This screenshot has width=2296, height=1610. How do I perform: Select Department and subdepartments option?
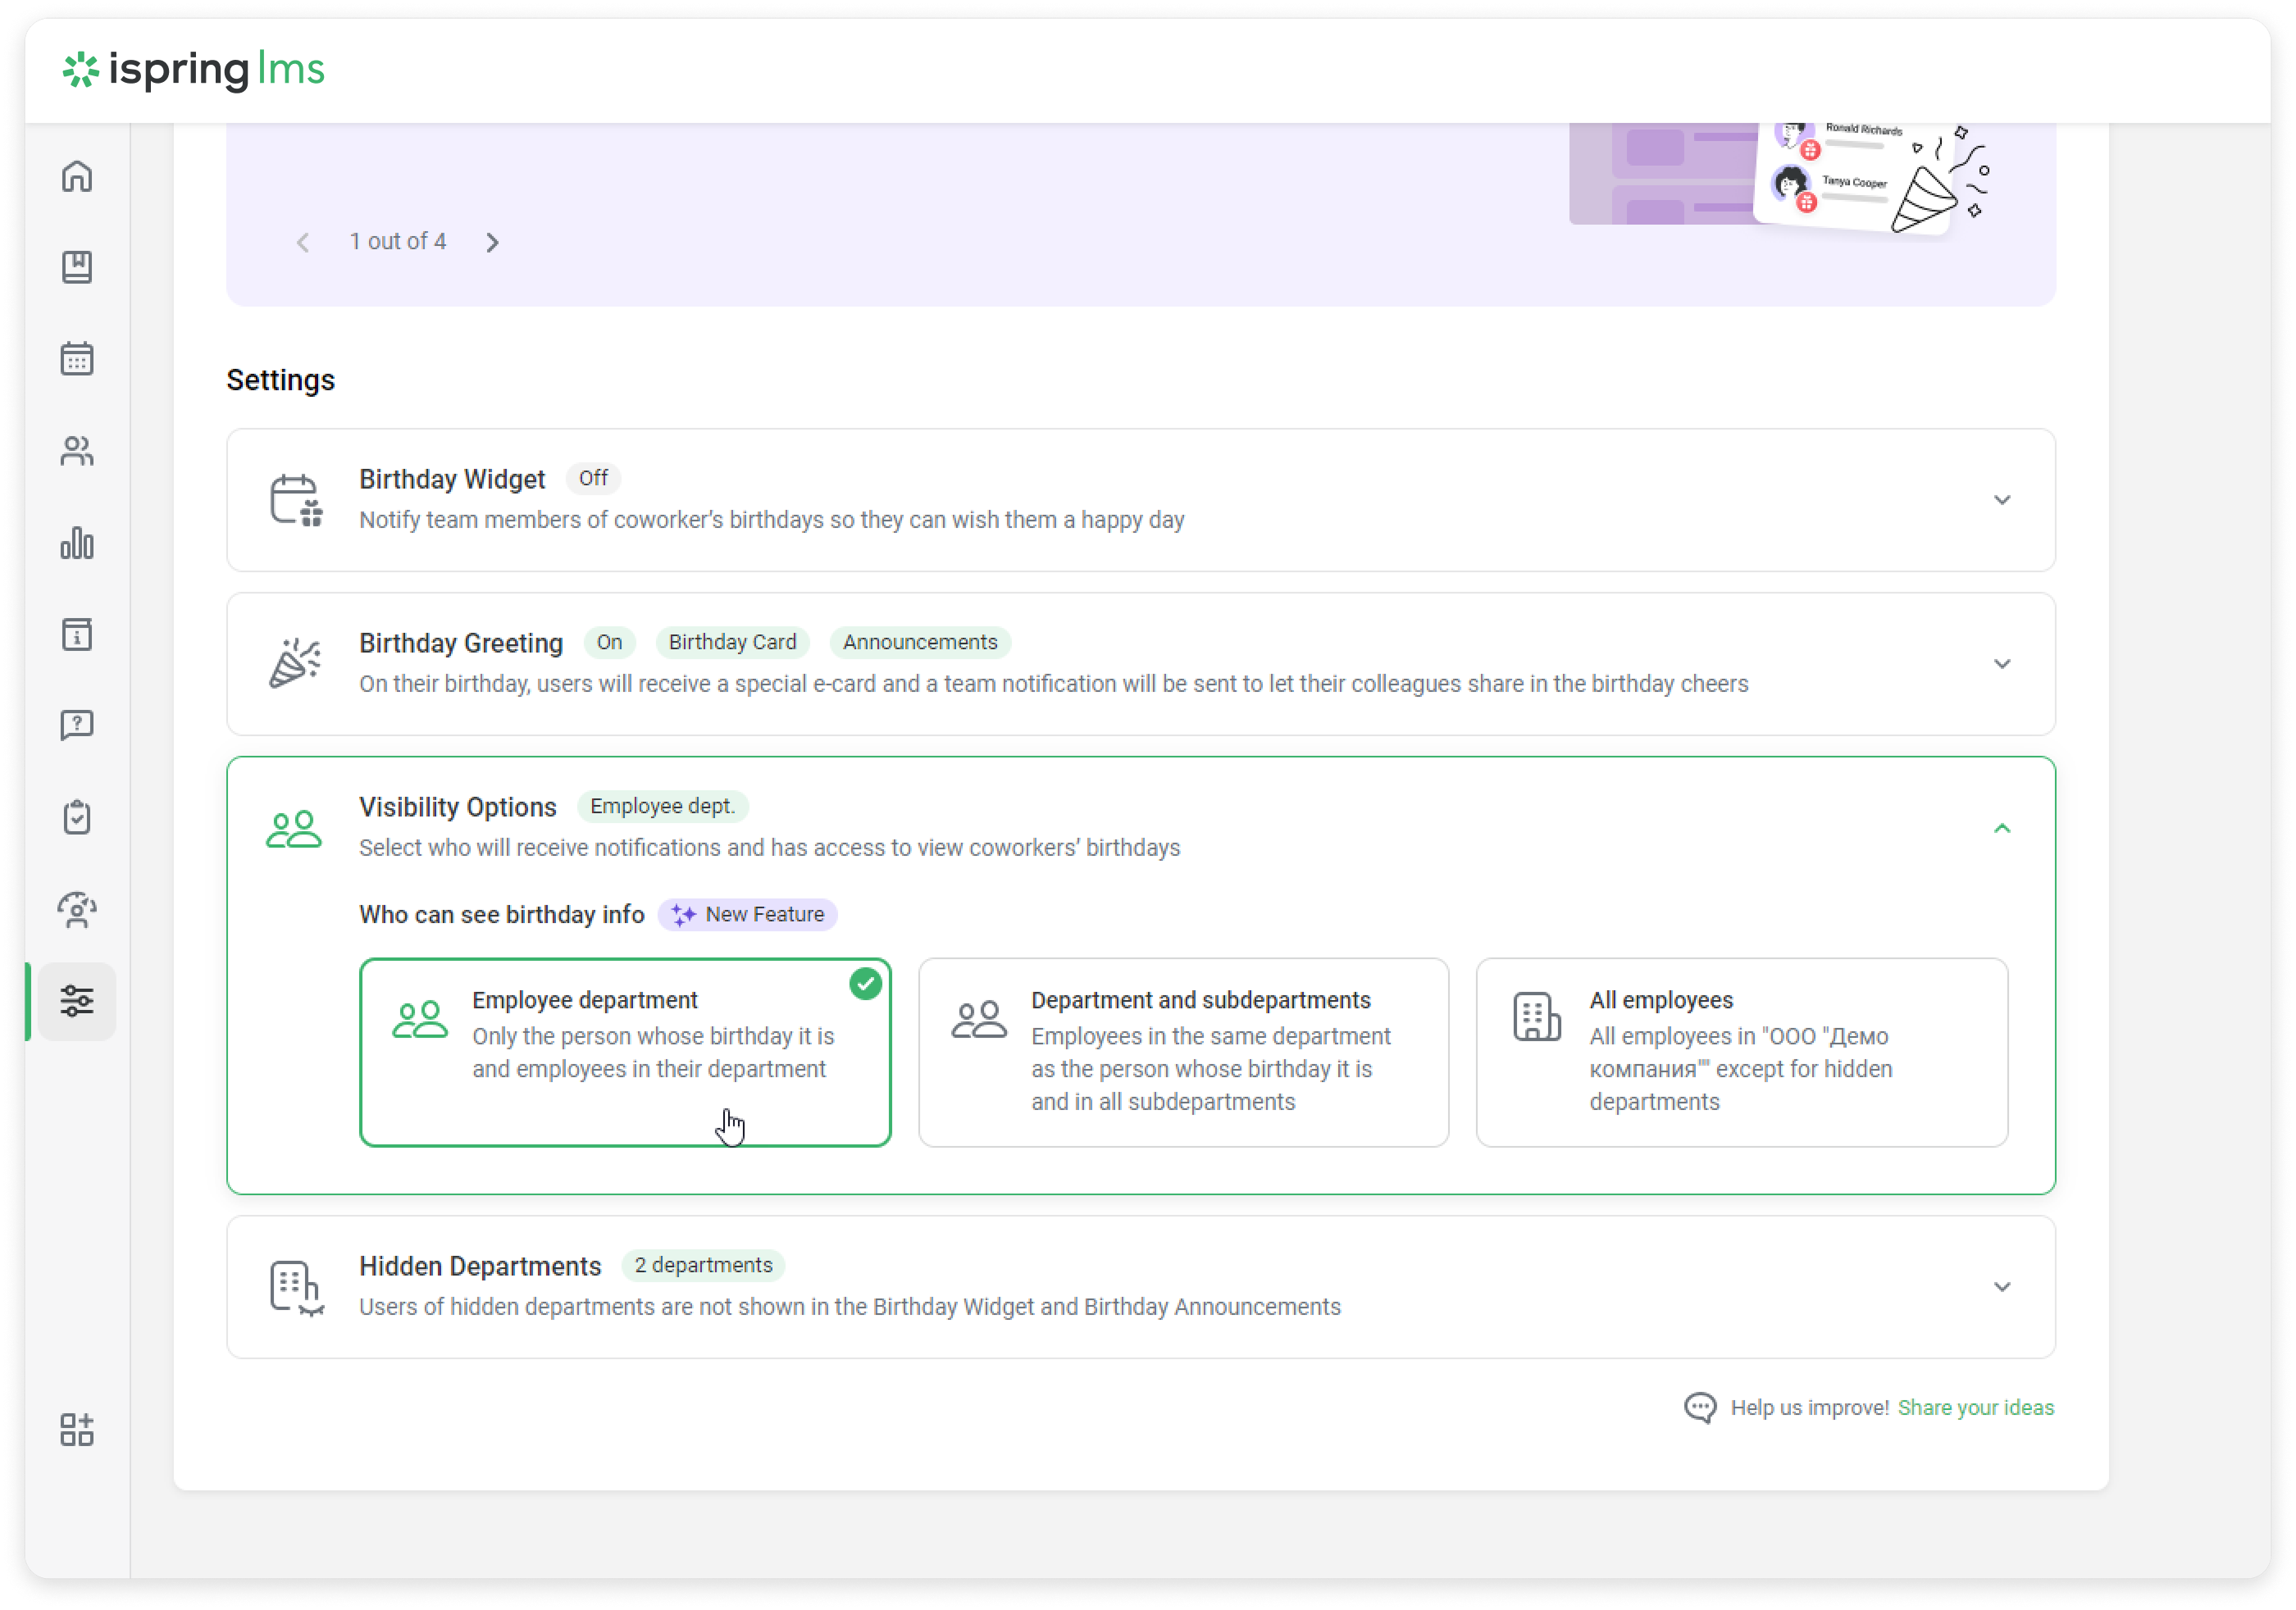[1183, 1052]
